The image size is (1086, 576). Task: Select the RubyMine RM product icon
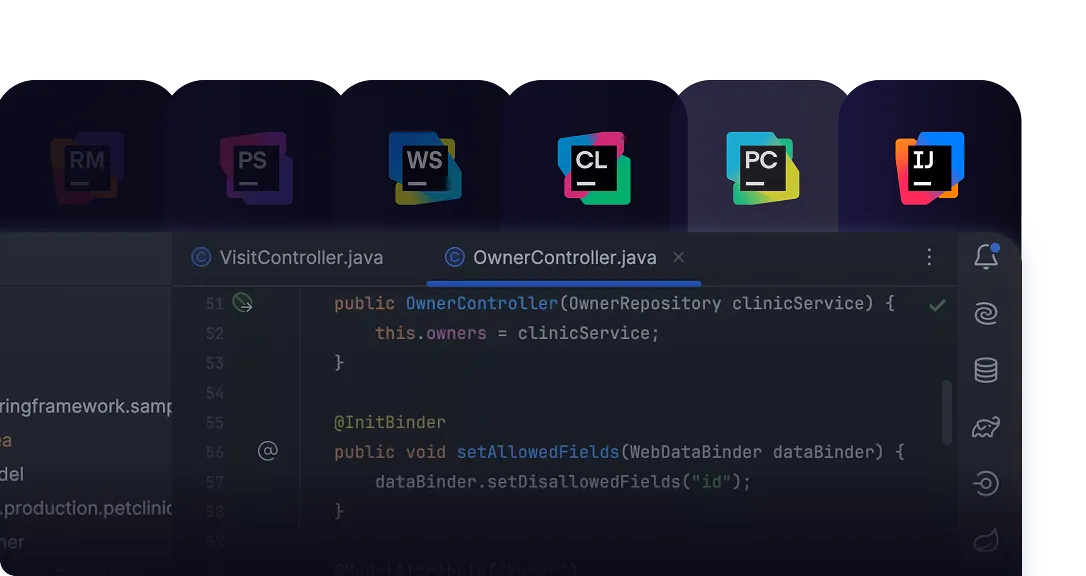pyautogui.click(x=88, y=168)
